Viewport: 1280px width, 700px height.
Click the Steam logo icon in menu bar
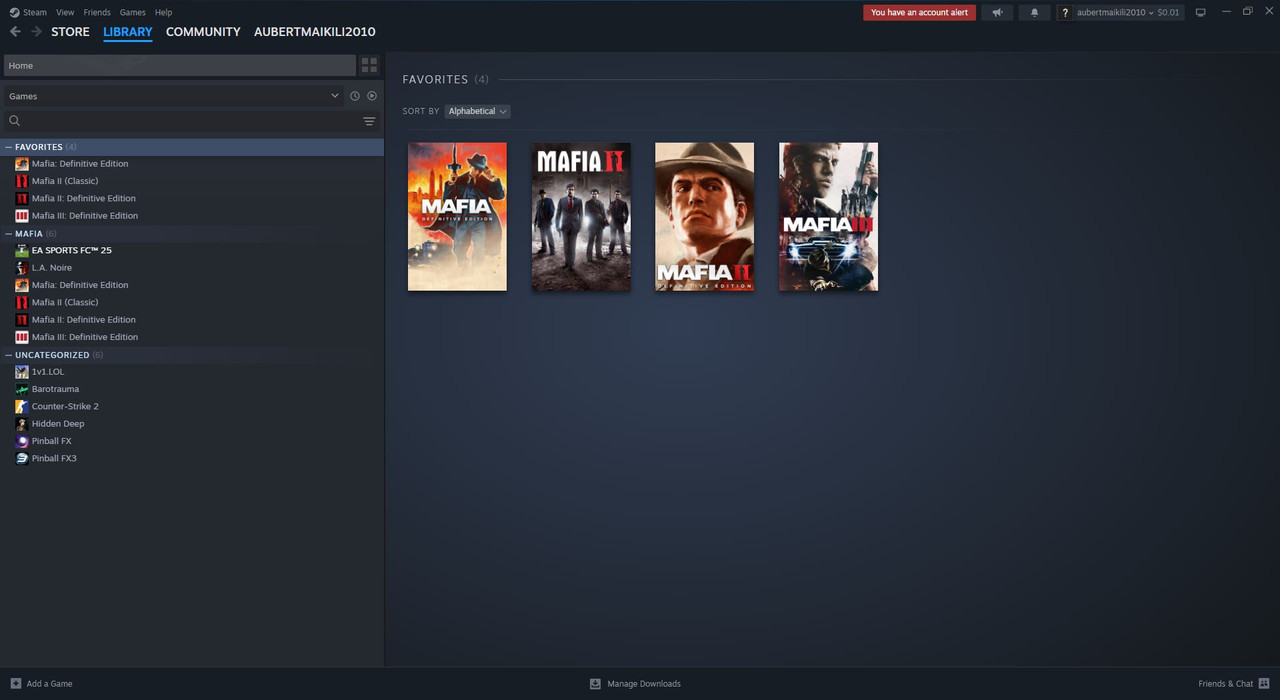pyautogui.click(x=14, y=12)
